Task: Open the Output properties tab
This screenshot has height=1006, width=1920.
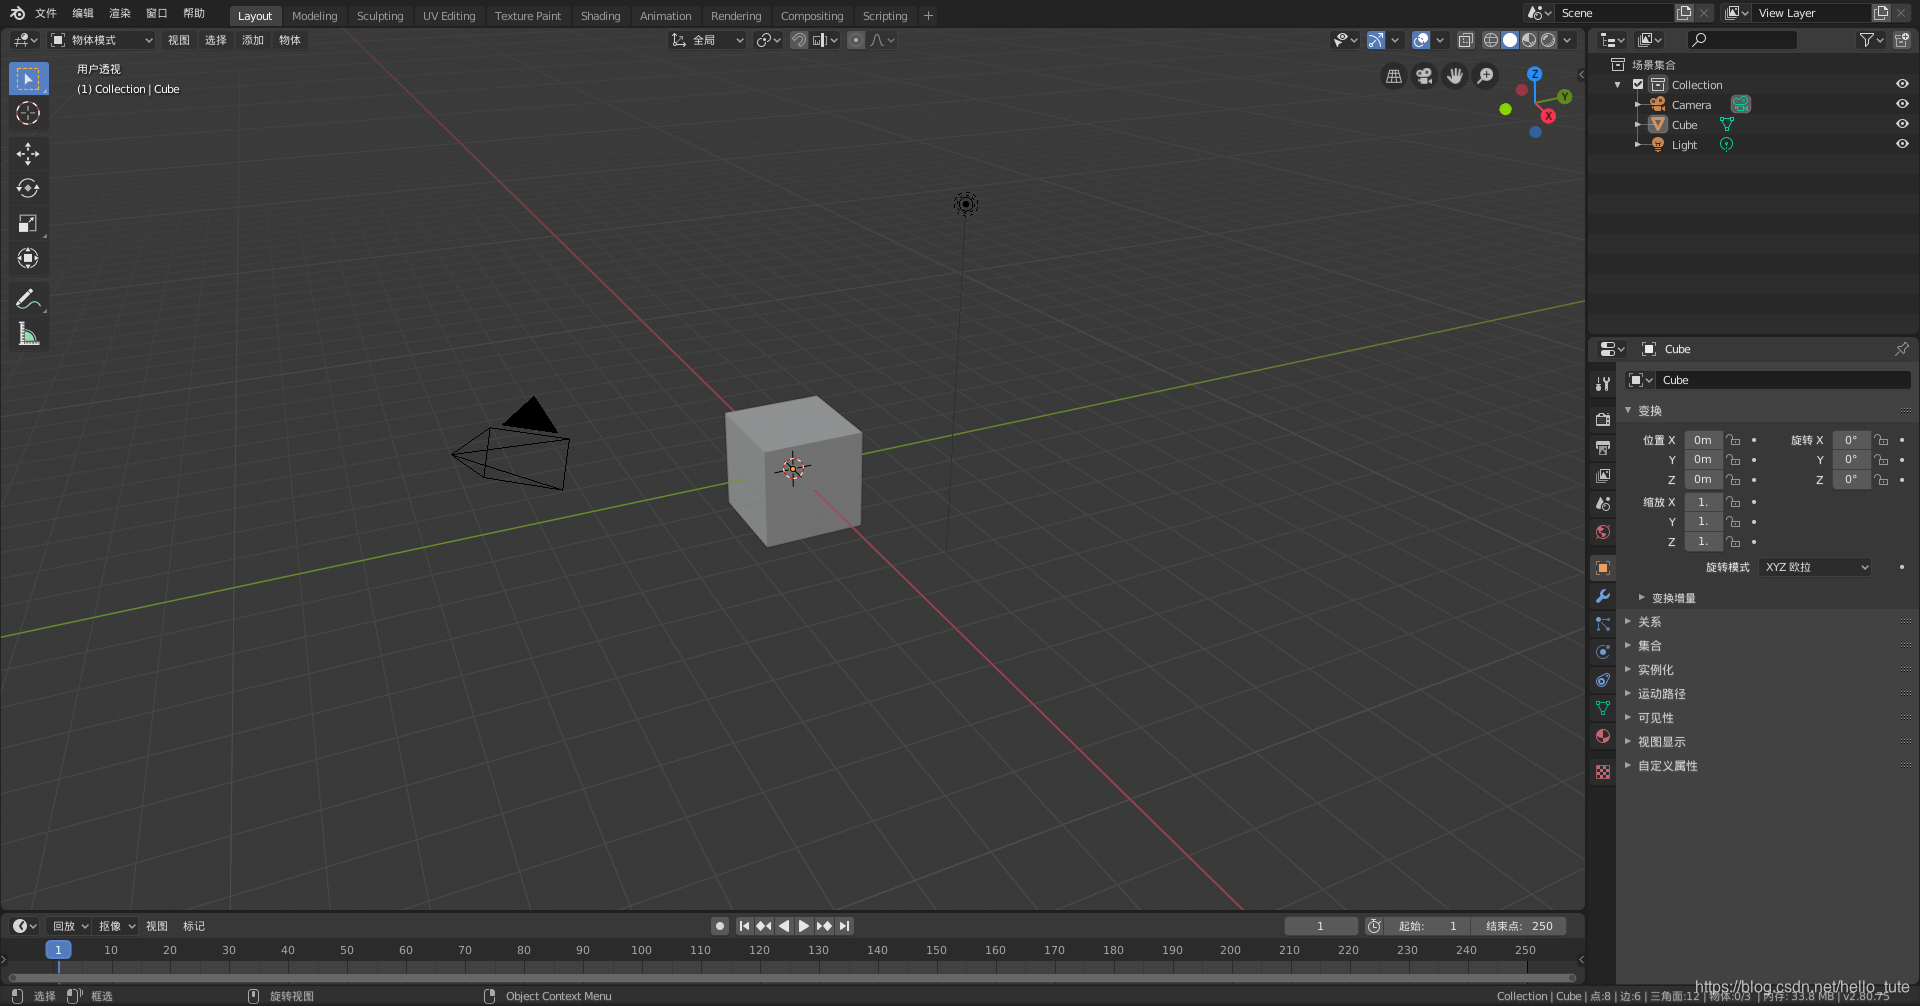Action: pos(1603,447)
